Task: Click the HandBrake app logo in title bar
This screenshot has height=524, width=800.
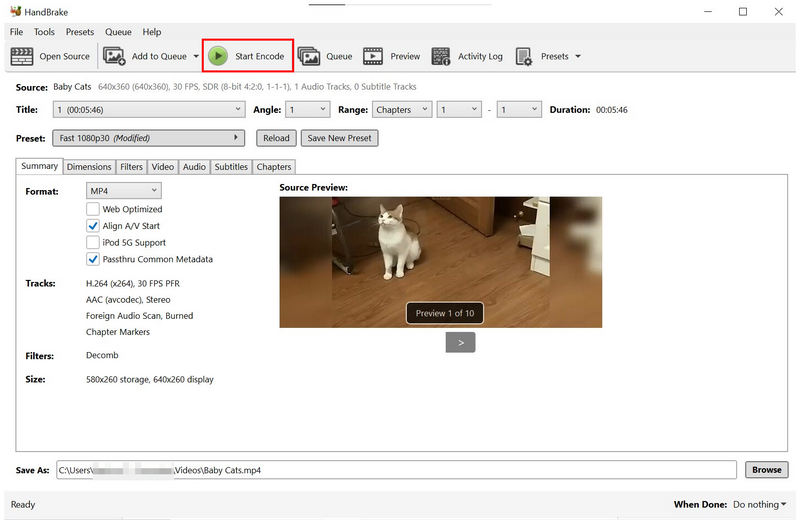Action: pyautogui.click(x=16, y=11)
